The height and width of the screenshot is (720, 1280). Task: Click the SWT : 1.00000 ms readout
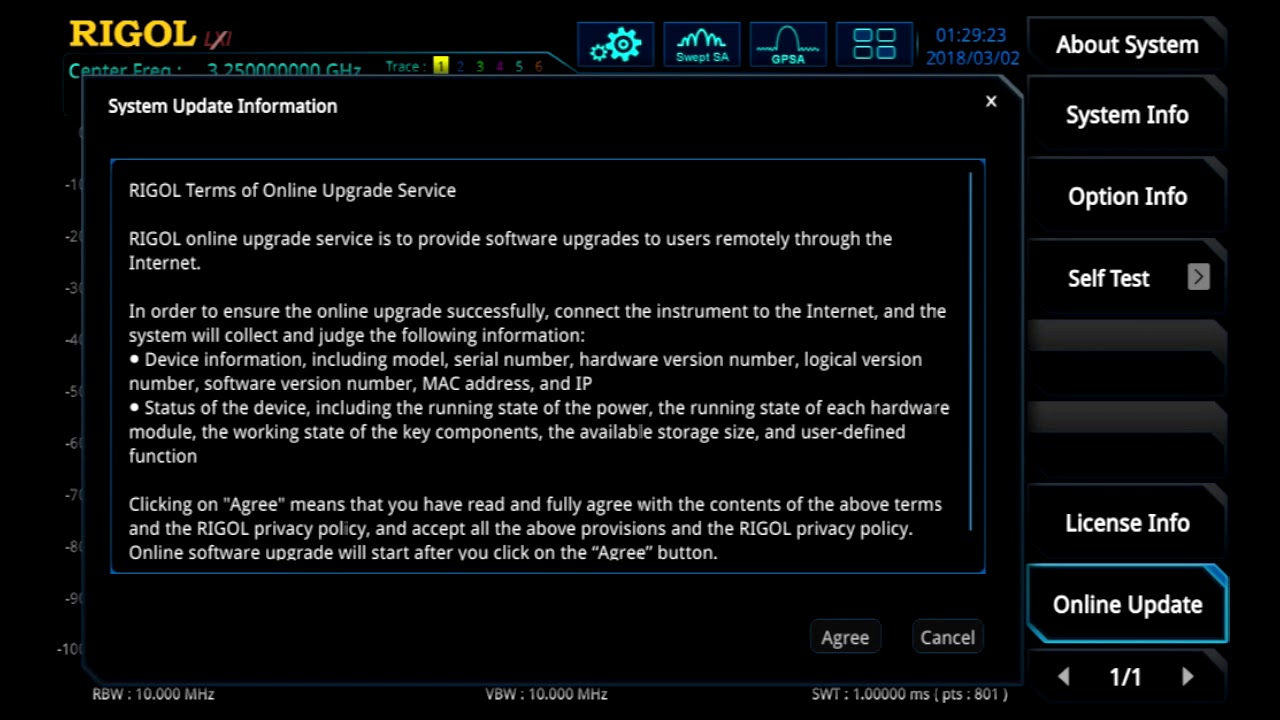point(909,694)
